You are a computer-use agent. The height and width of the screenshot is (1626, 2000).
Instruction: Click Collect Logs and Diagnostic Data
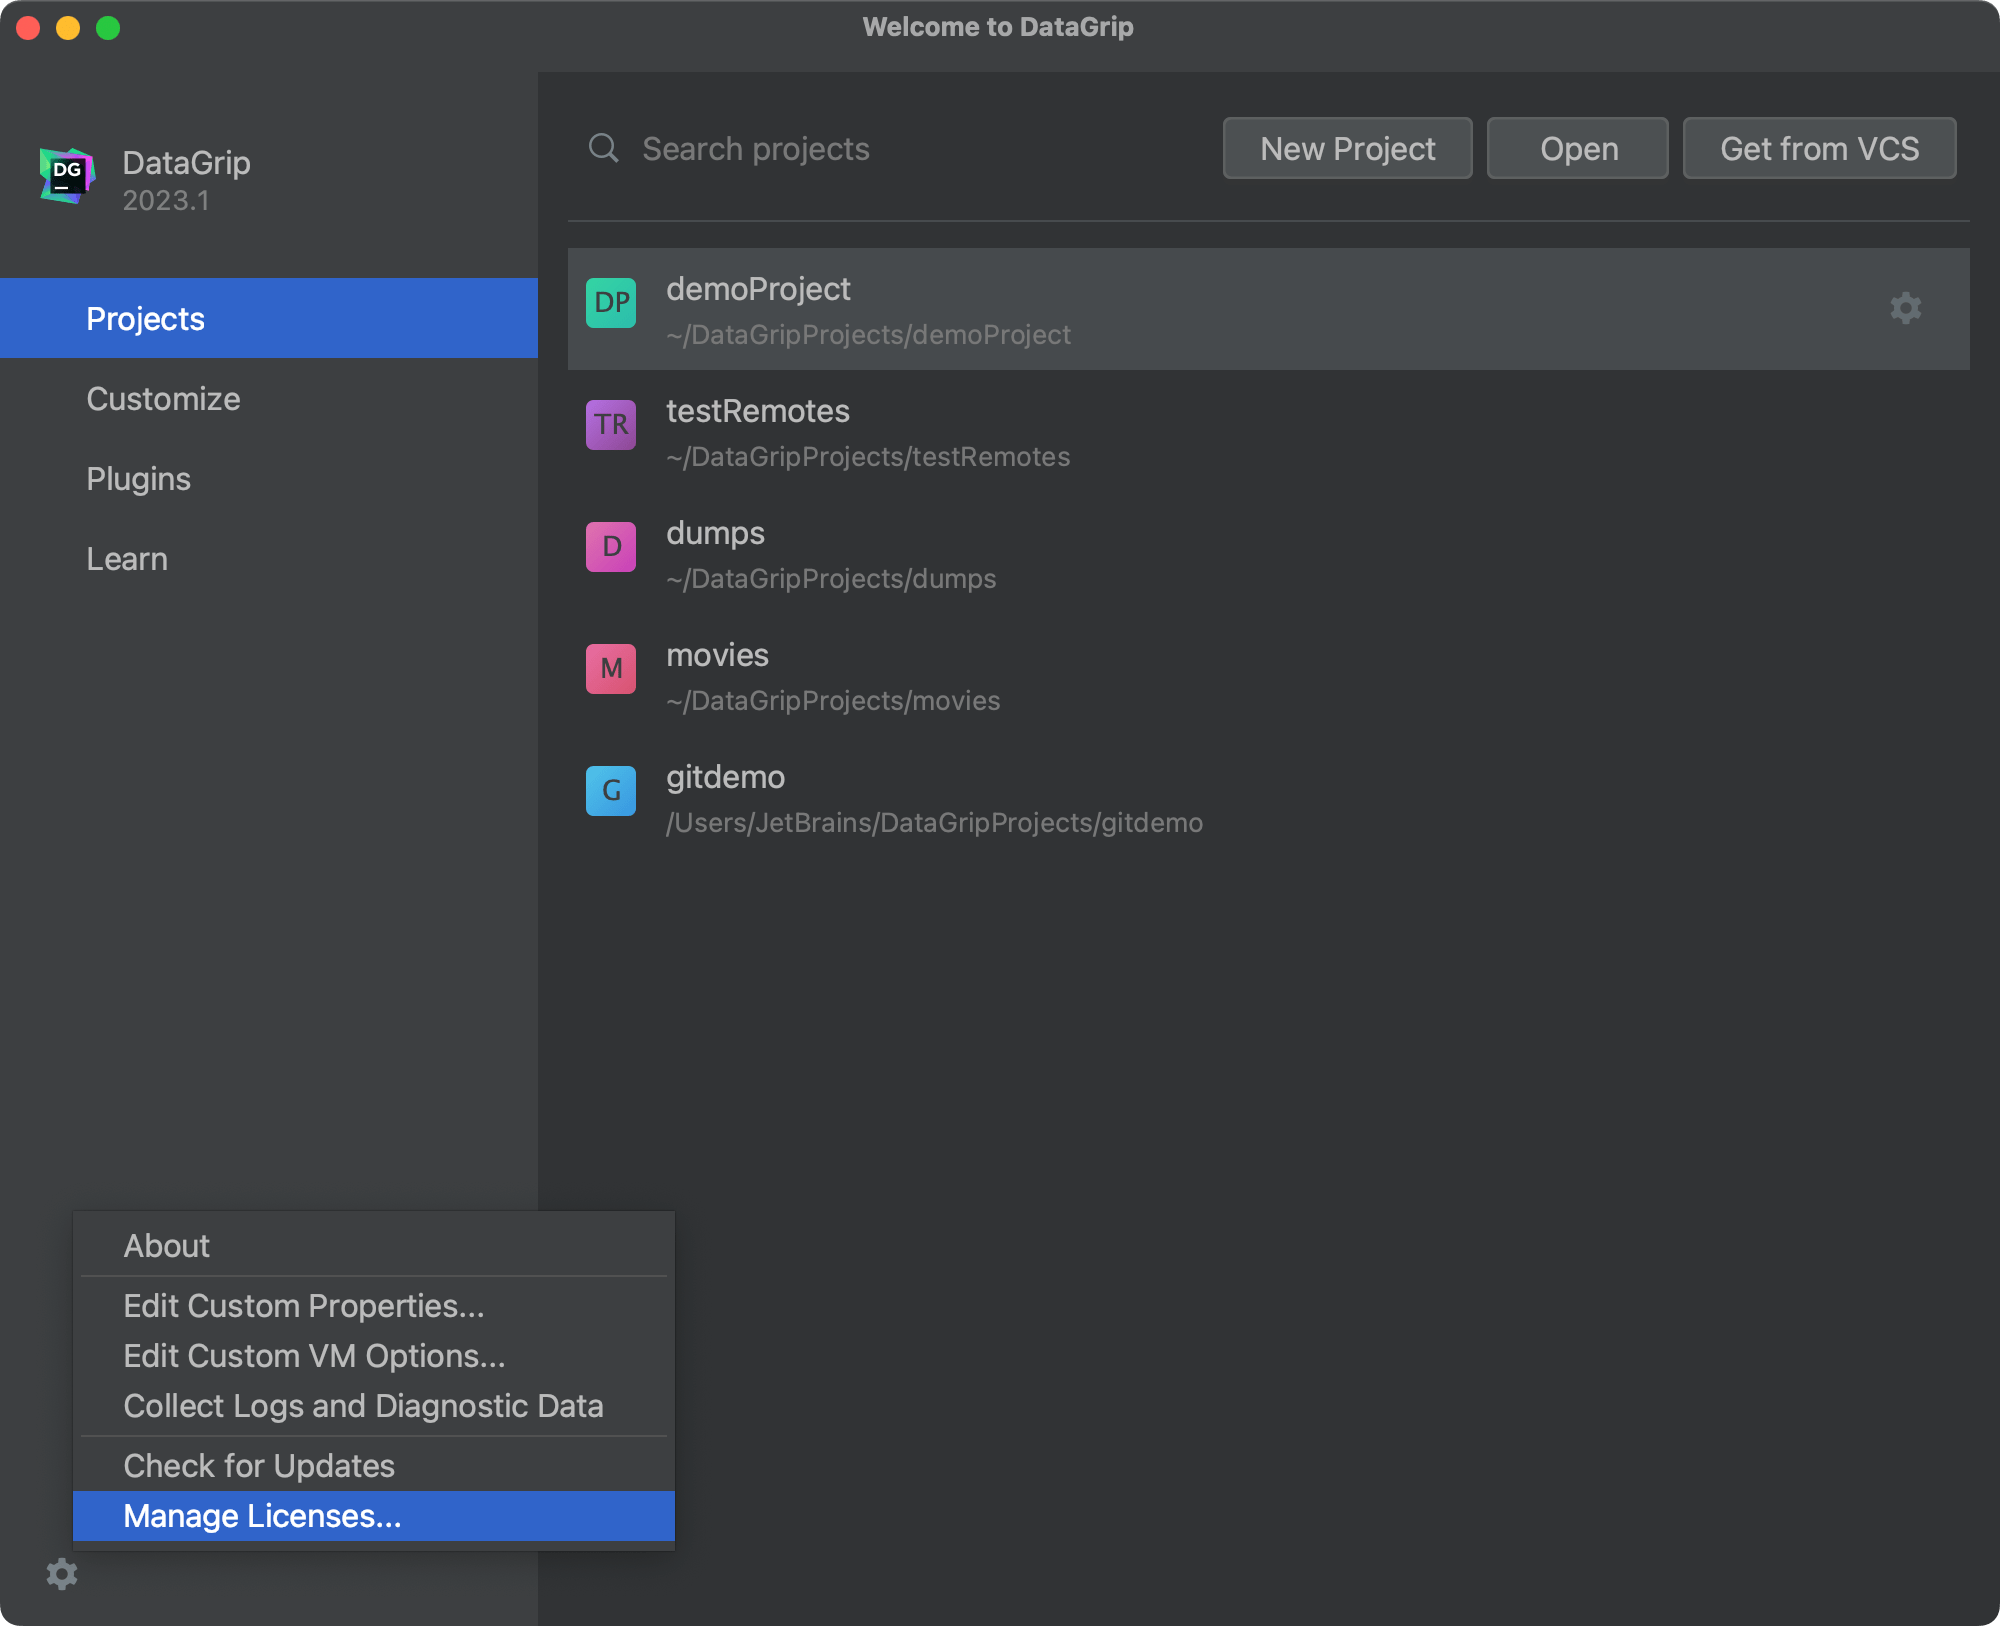[363, 1406]
